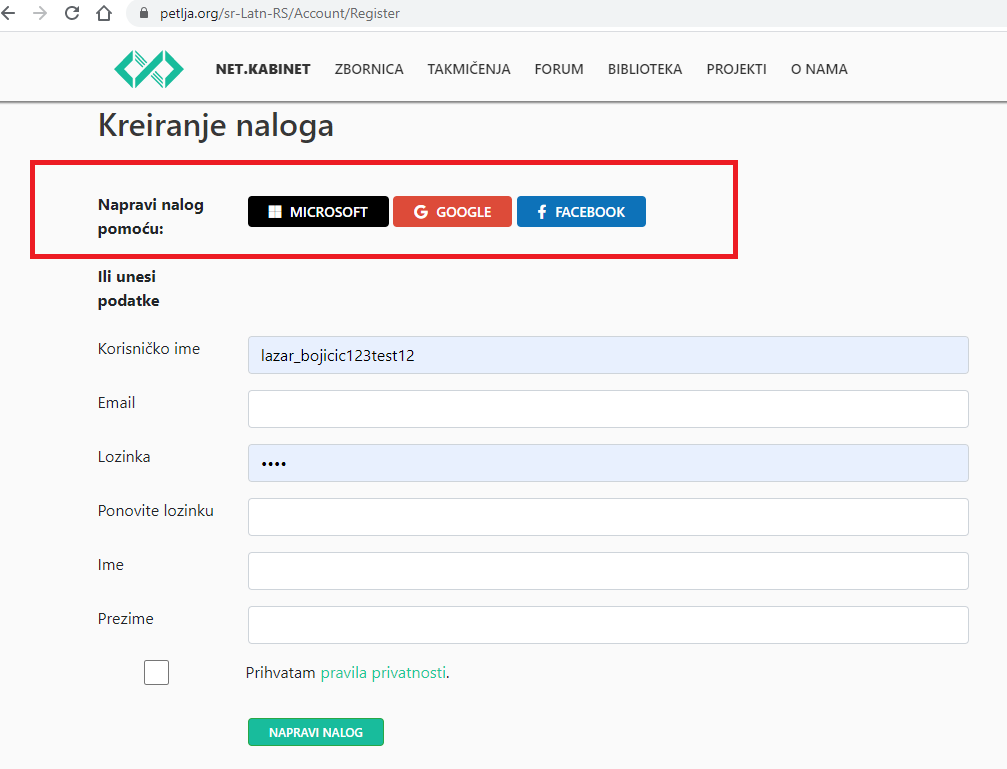Click the Petlja logo icon
This screenshot has height=769, width=1007.
tap(149, 69)
